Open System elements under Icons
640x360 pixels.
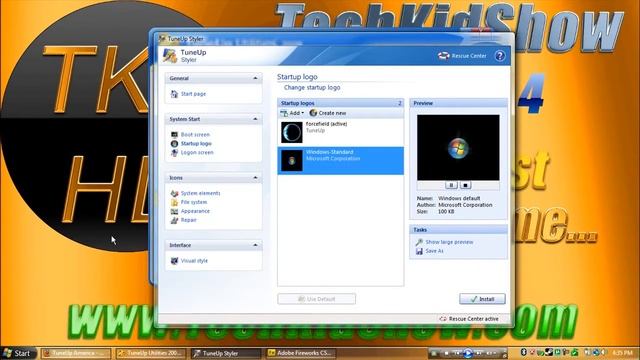pos(200,193)
